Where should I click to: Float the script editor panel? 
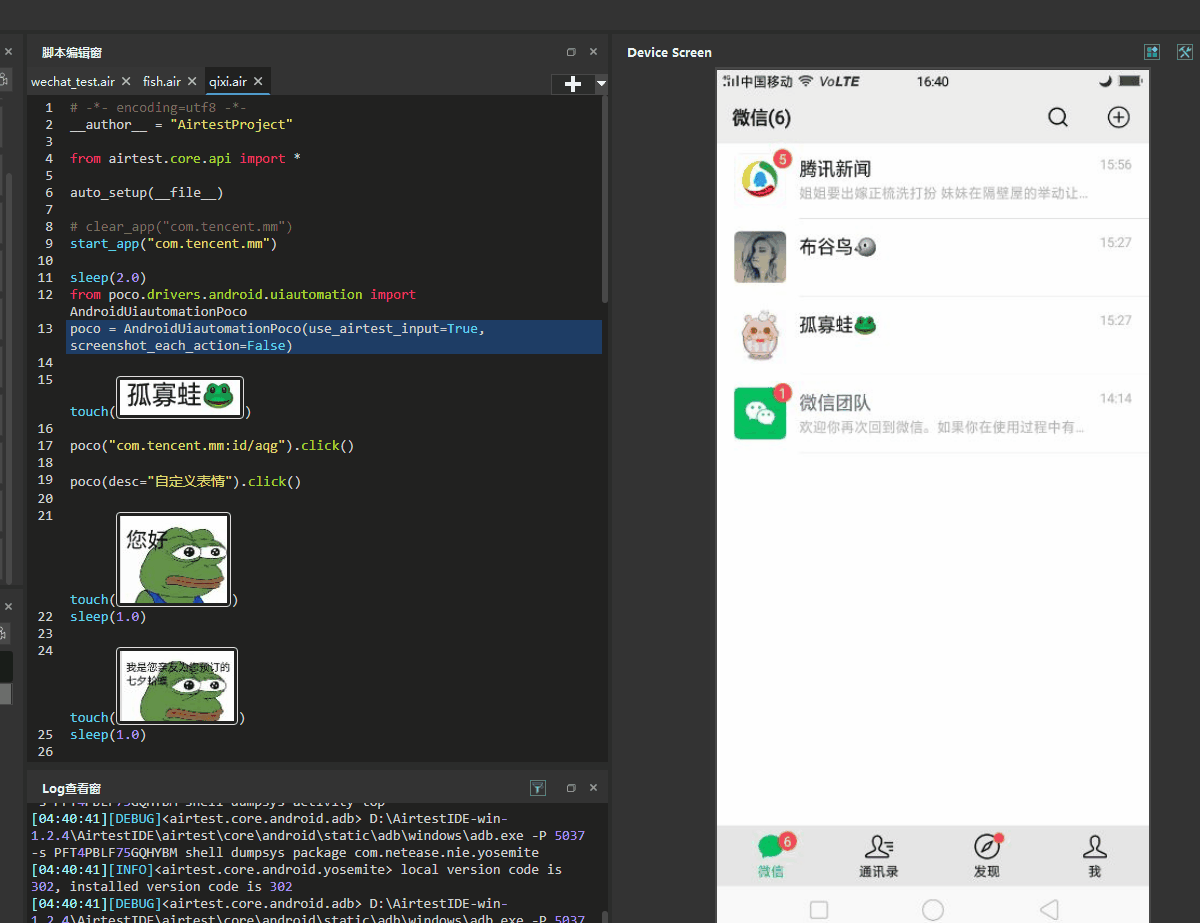click(571, 52)
